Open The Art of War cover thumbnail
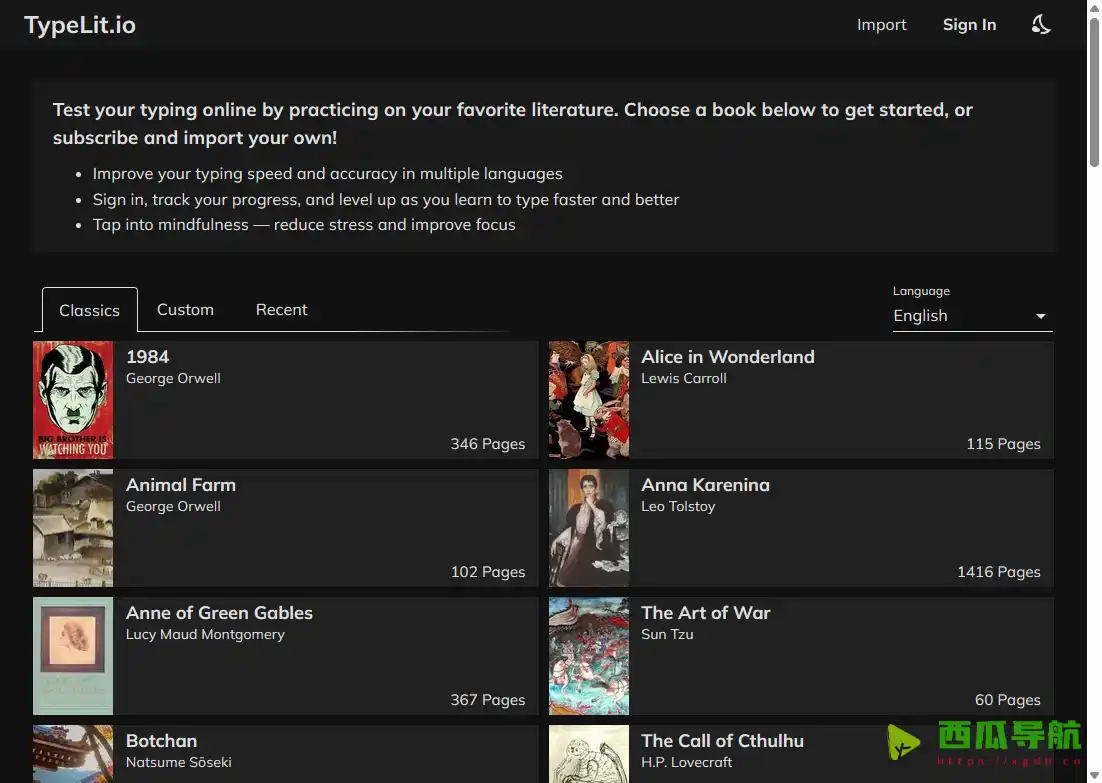This screenshot has width=1102, height=783. pos(589,656)
